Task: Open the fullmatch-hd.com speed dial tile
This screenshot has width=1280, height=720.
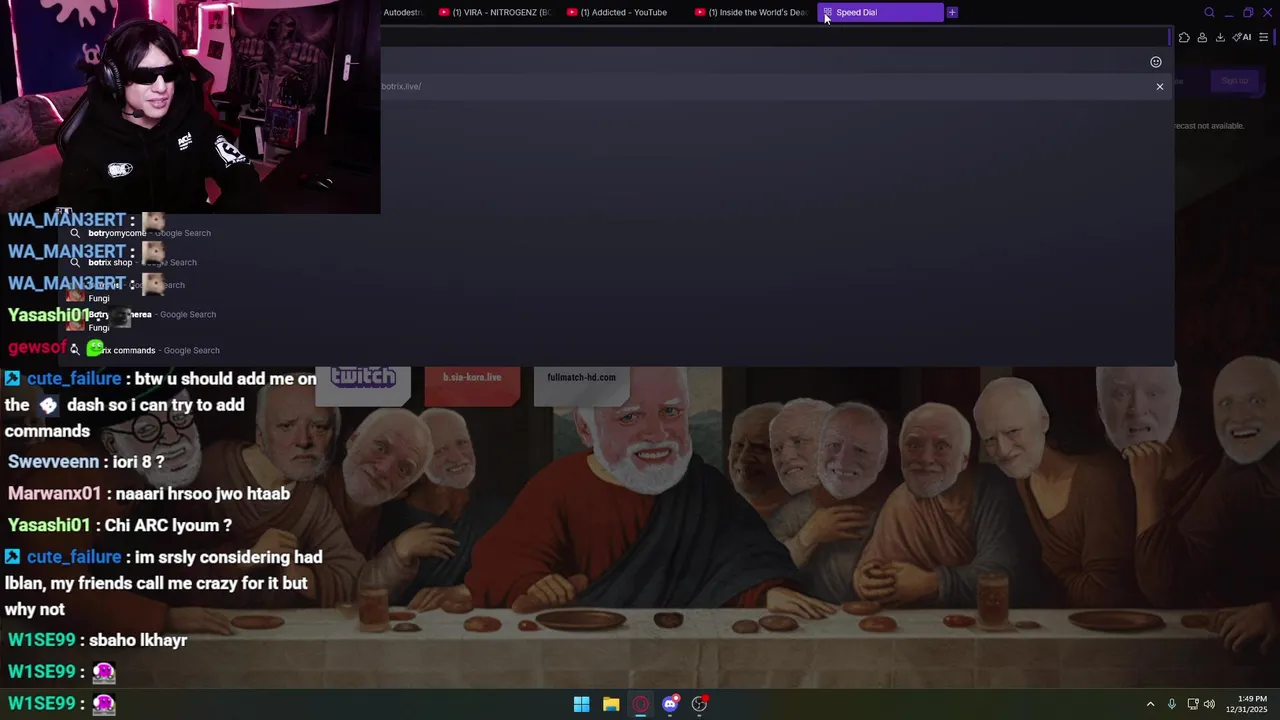Action: tap(581, 384)
